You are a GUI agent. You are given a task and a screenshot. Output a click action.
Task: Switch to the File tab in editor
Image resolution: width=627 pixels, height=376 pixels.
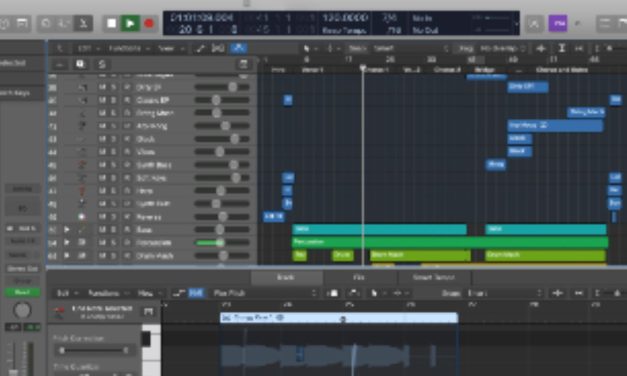(x=359, y=277)
